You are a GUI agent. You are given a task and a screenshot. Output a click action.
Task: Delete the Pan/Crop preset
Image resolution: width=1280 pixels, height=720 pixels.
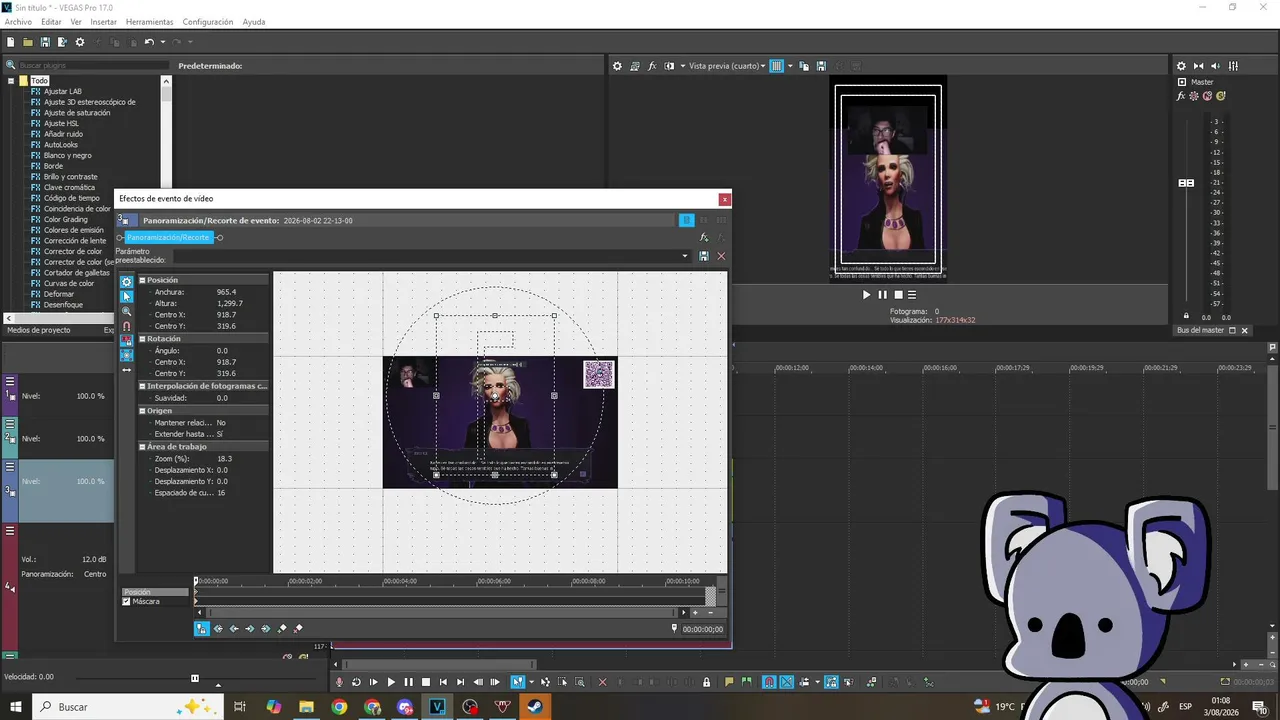[x=721, y=256]
